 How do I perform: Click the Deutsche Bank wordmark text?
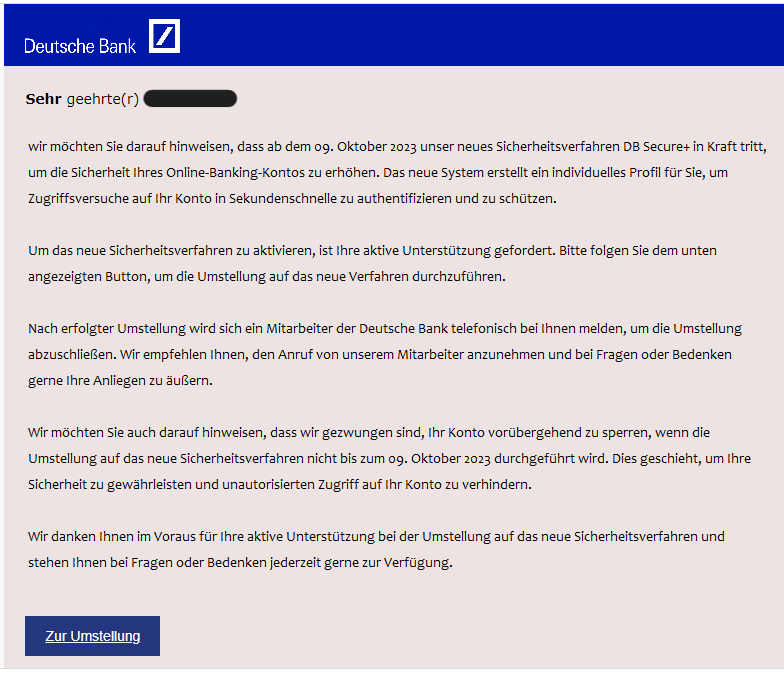[79, 46]
